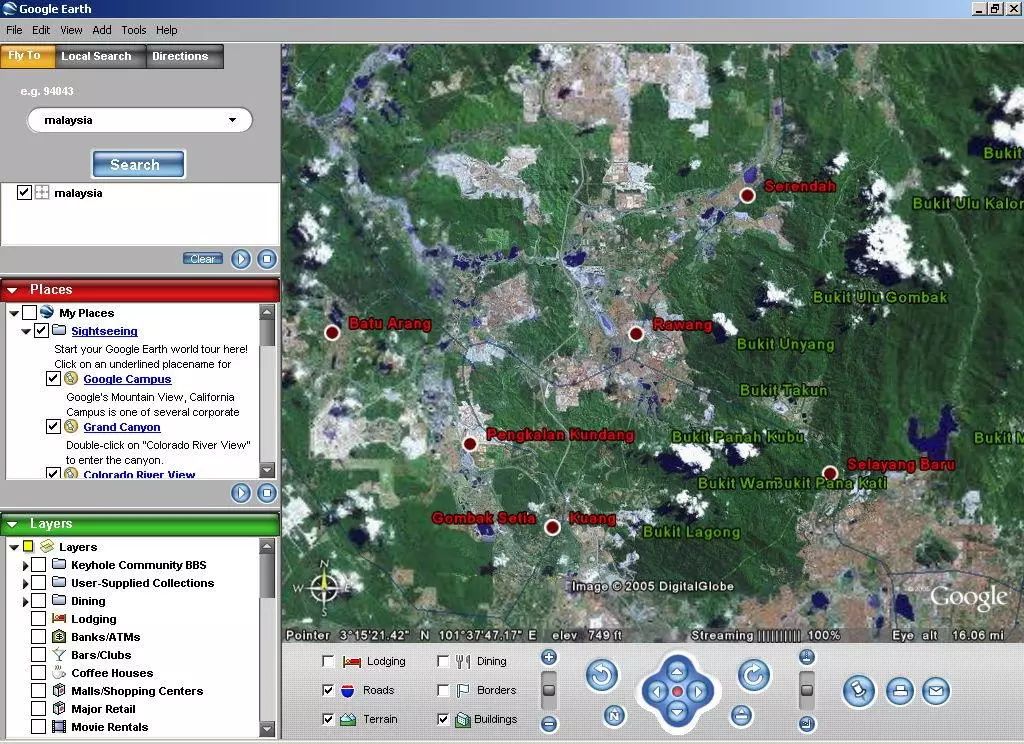
Task: Open the Fly To search dropdown arrow
Action: coord(233,120)
